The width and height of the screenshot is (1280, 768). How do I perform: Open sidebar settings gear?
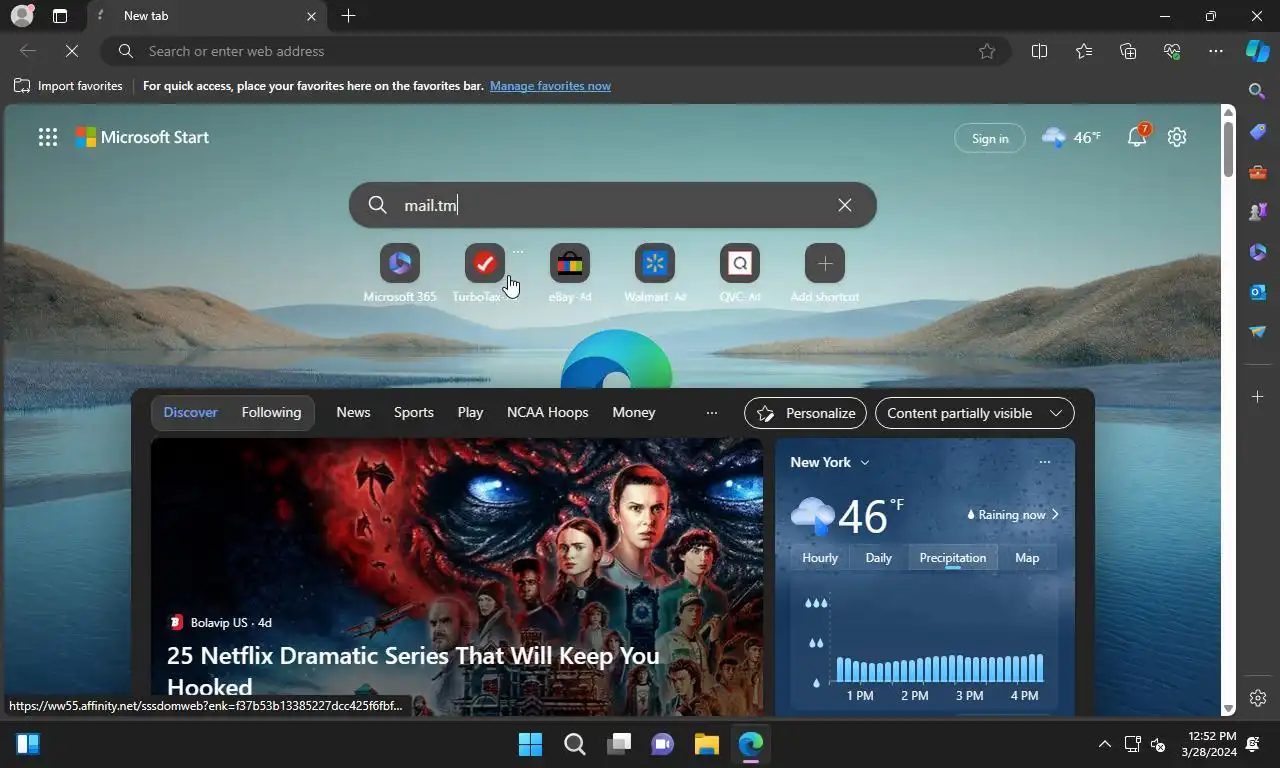tap(1258, 698)
